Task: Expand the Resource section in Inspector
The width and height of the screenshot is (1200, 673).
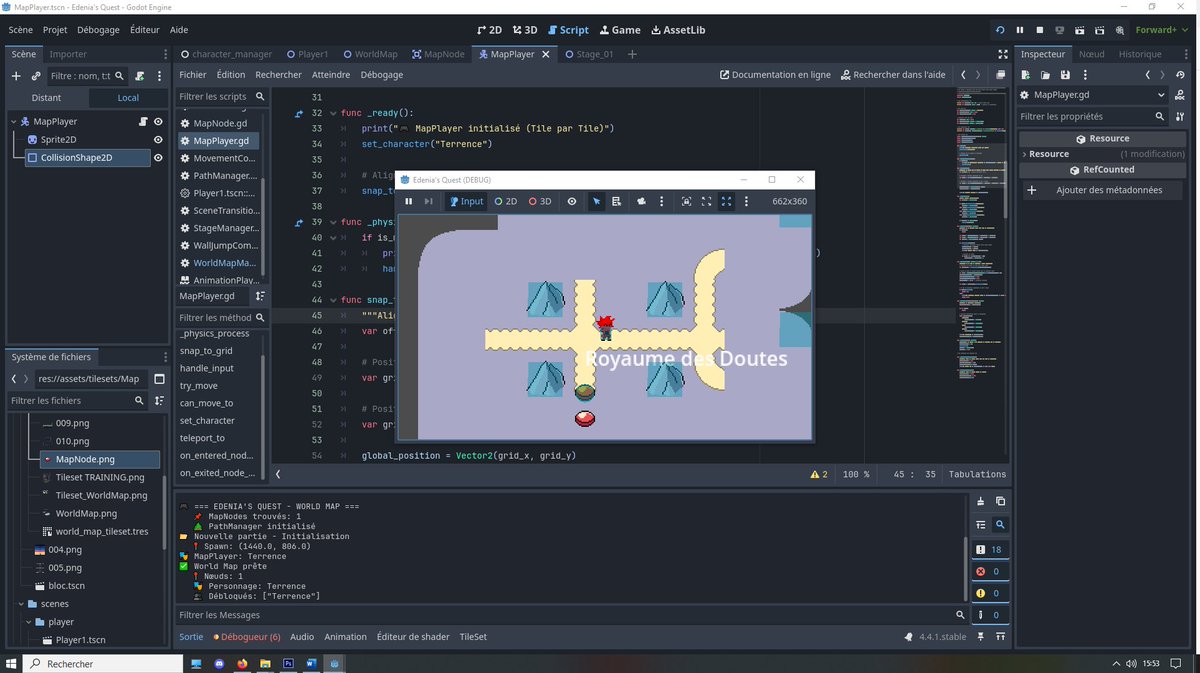Action: [1049, 154]
